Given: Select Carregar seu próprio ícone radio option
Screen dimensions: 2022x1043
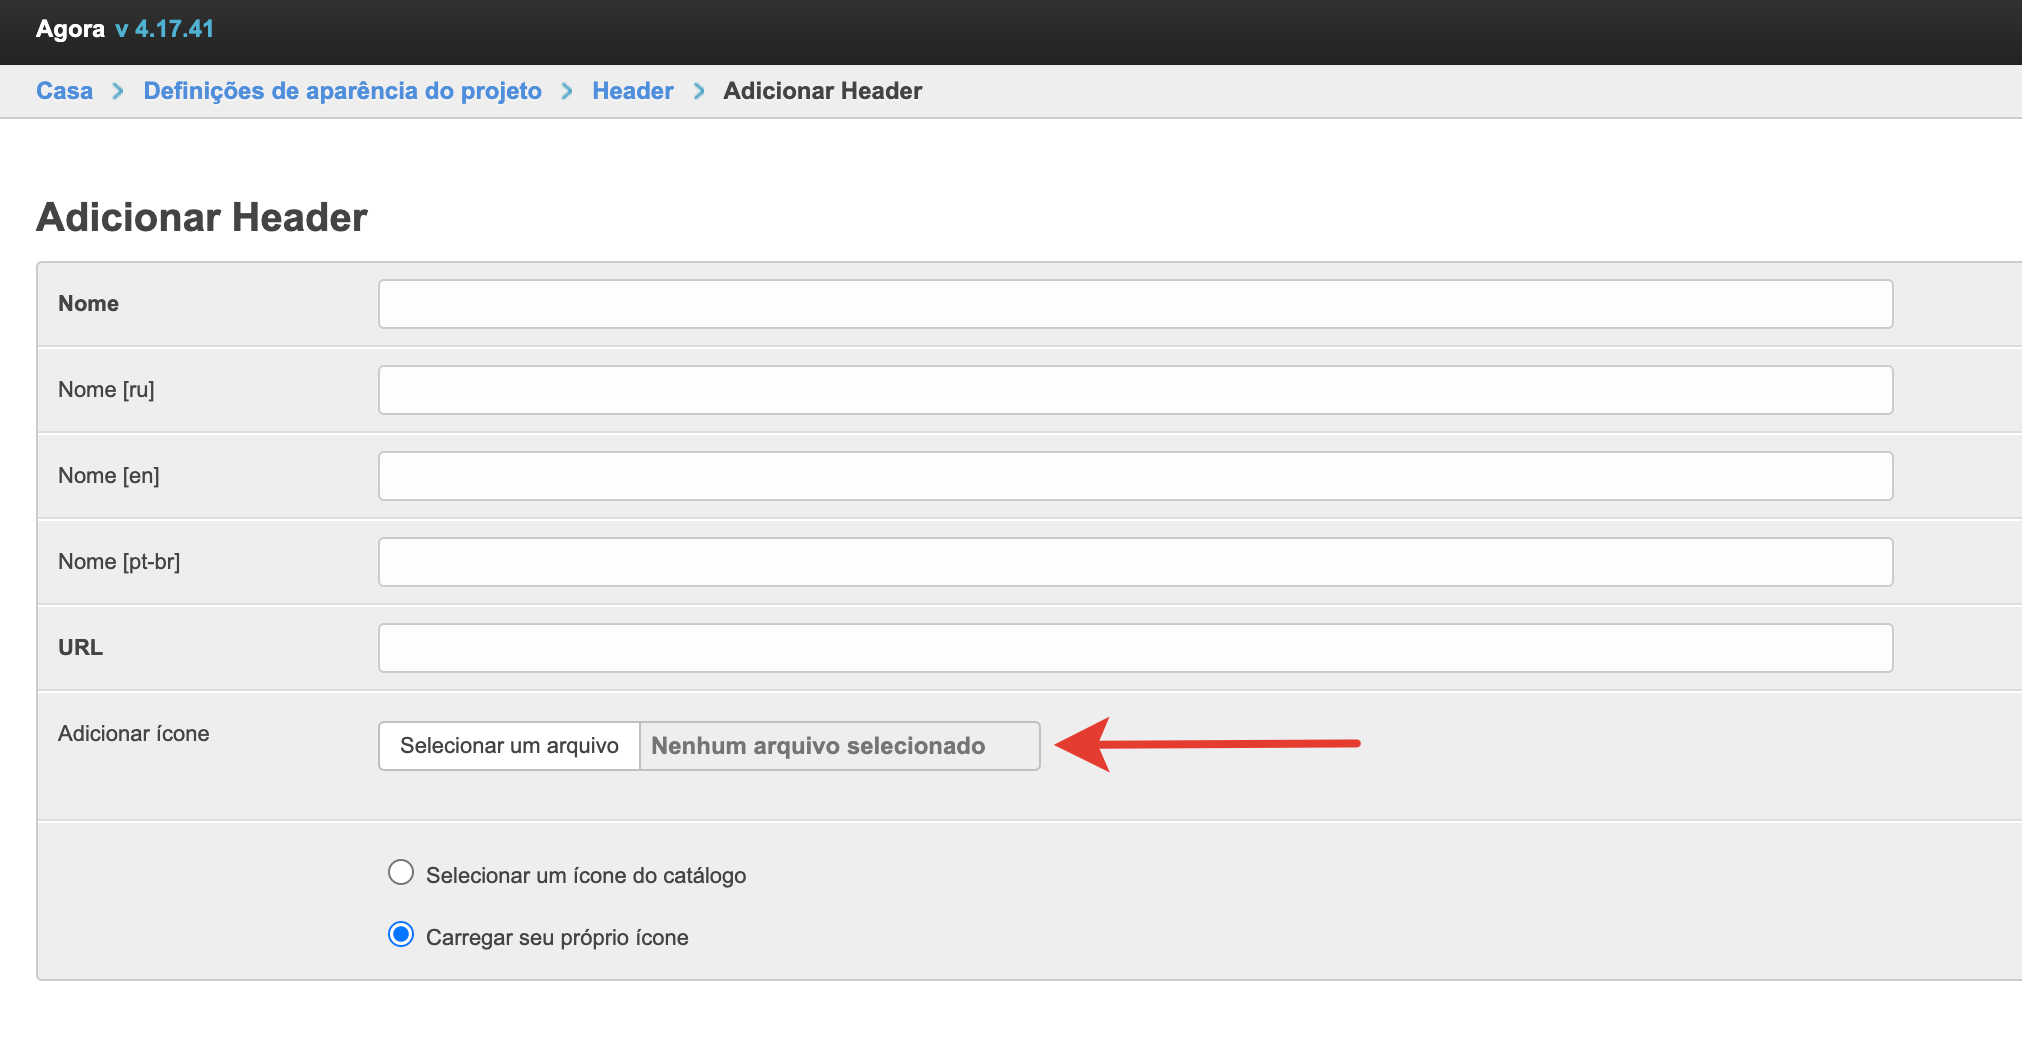Looking at the screenshot, I should [401, 935].
